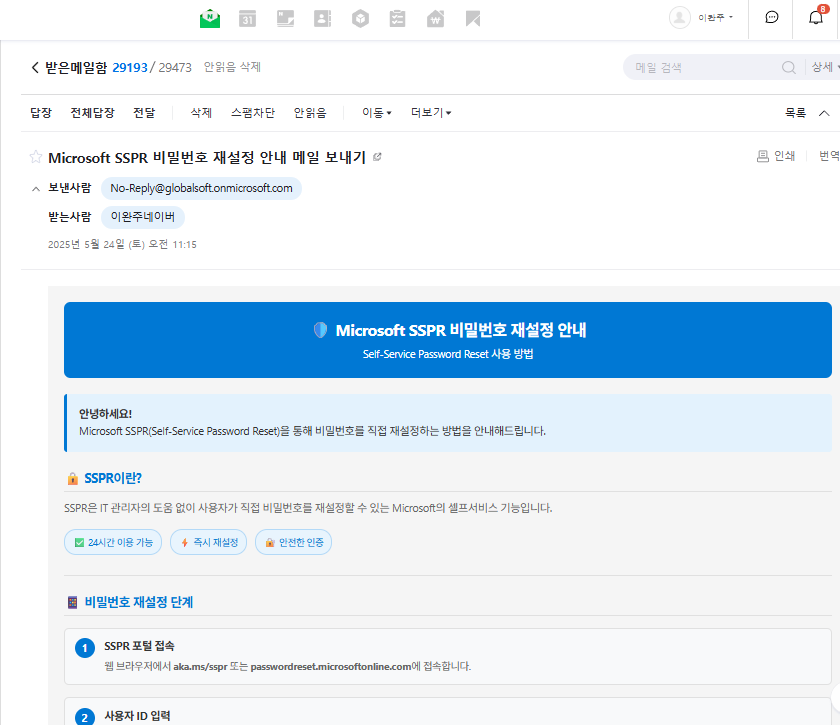Mark mail unread with toolbar 안읽음
This screenshot has width=840, height=725.
pos(310,113)
